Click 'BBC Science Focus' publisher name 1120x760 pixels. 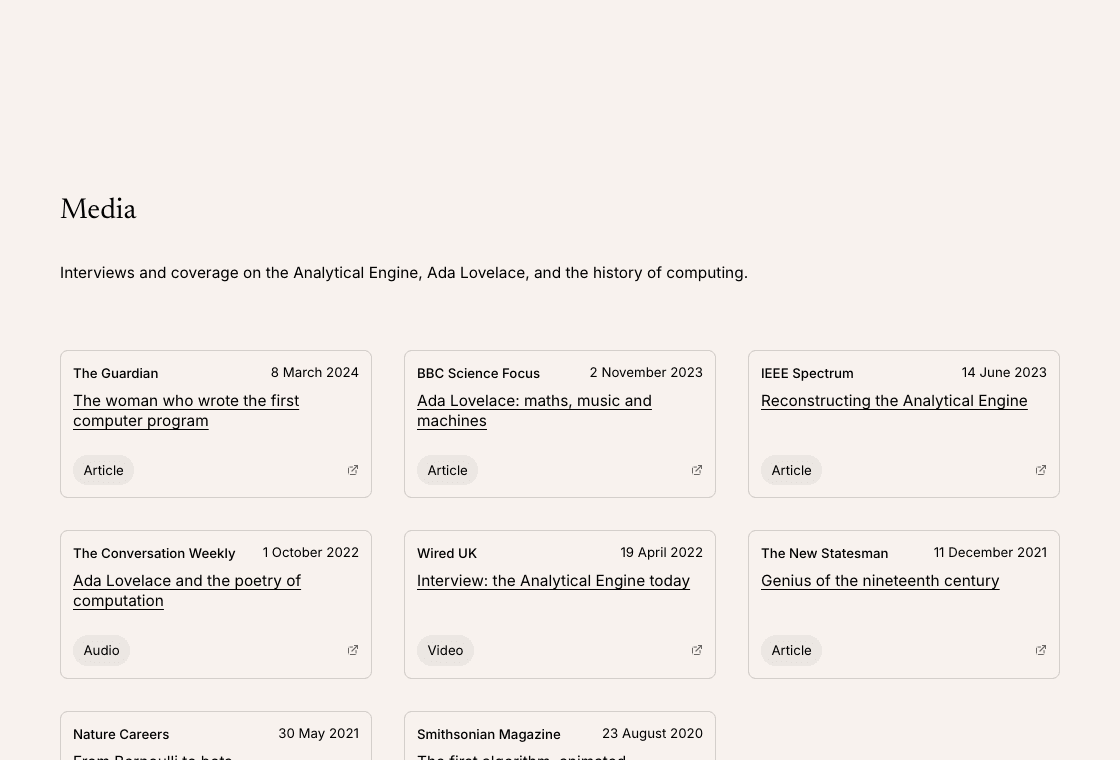479,373
